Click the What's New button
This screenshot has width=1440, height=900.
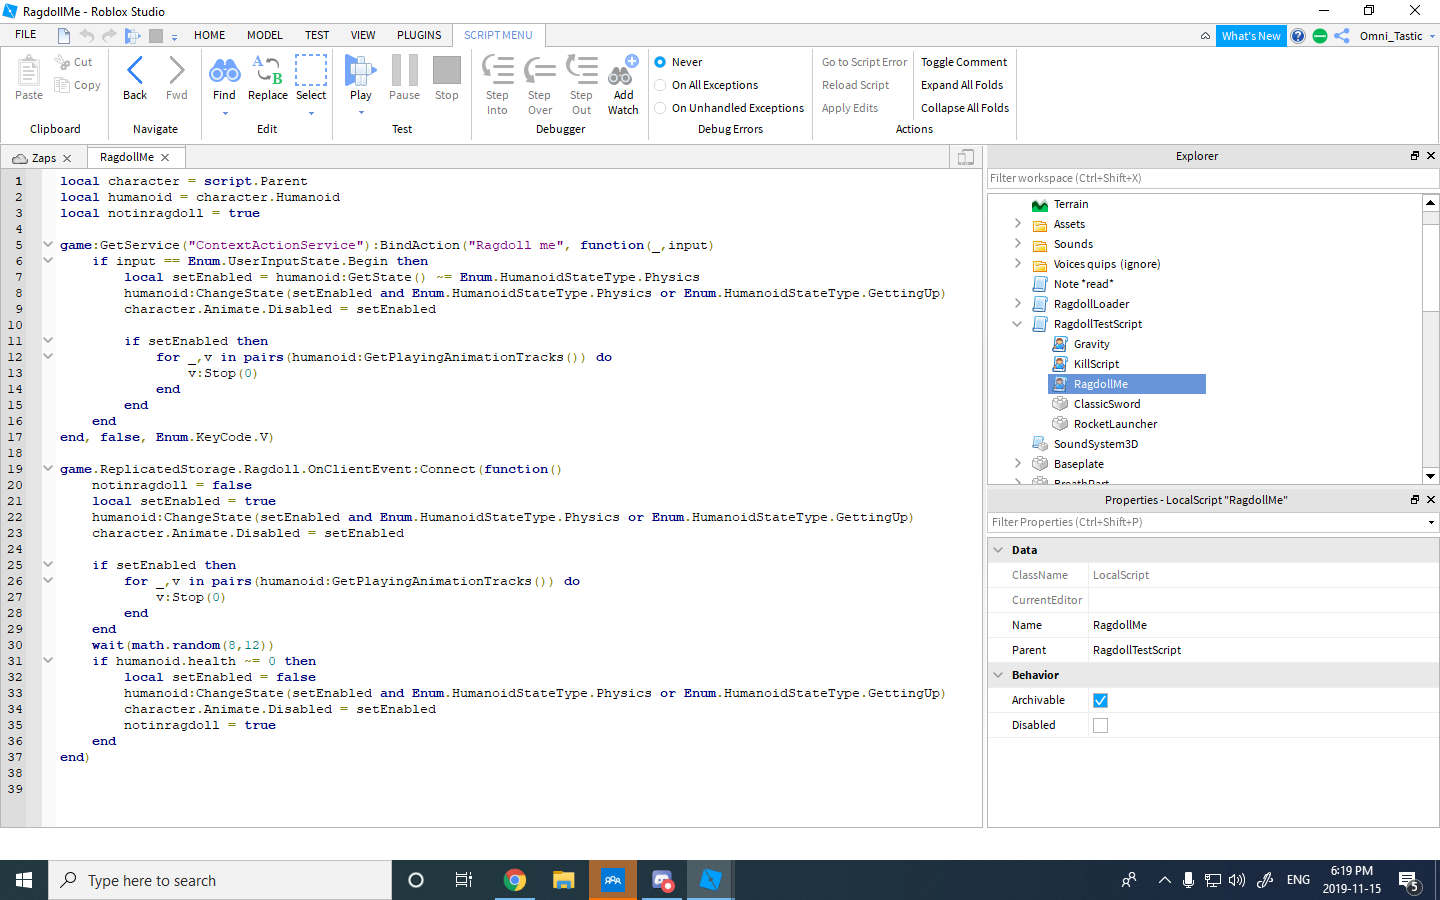click(1250, 36)
